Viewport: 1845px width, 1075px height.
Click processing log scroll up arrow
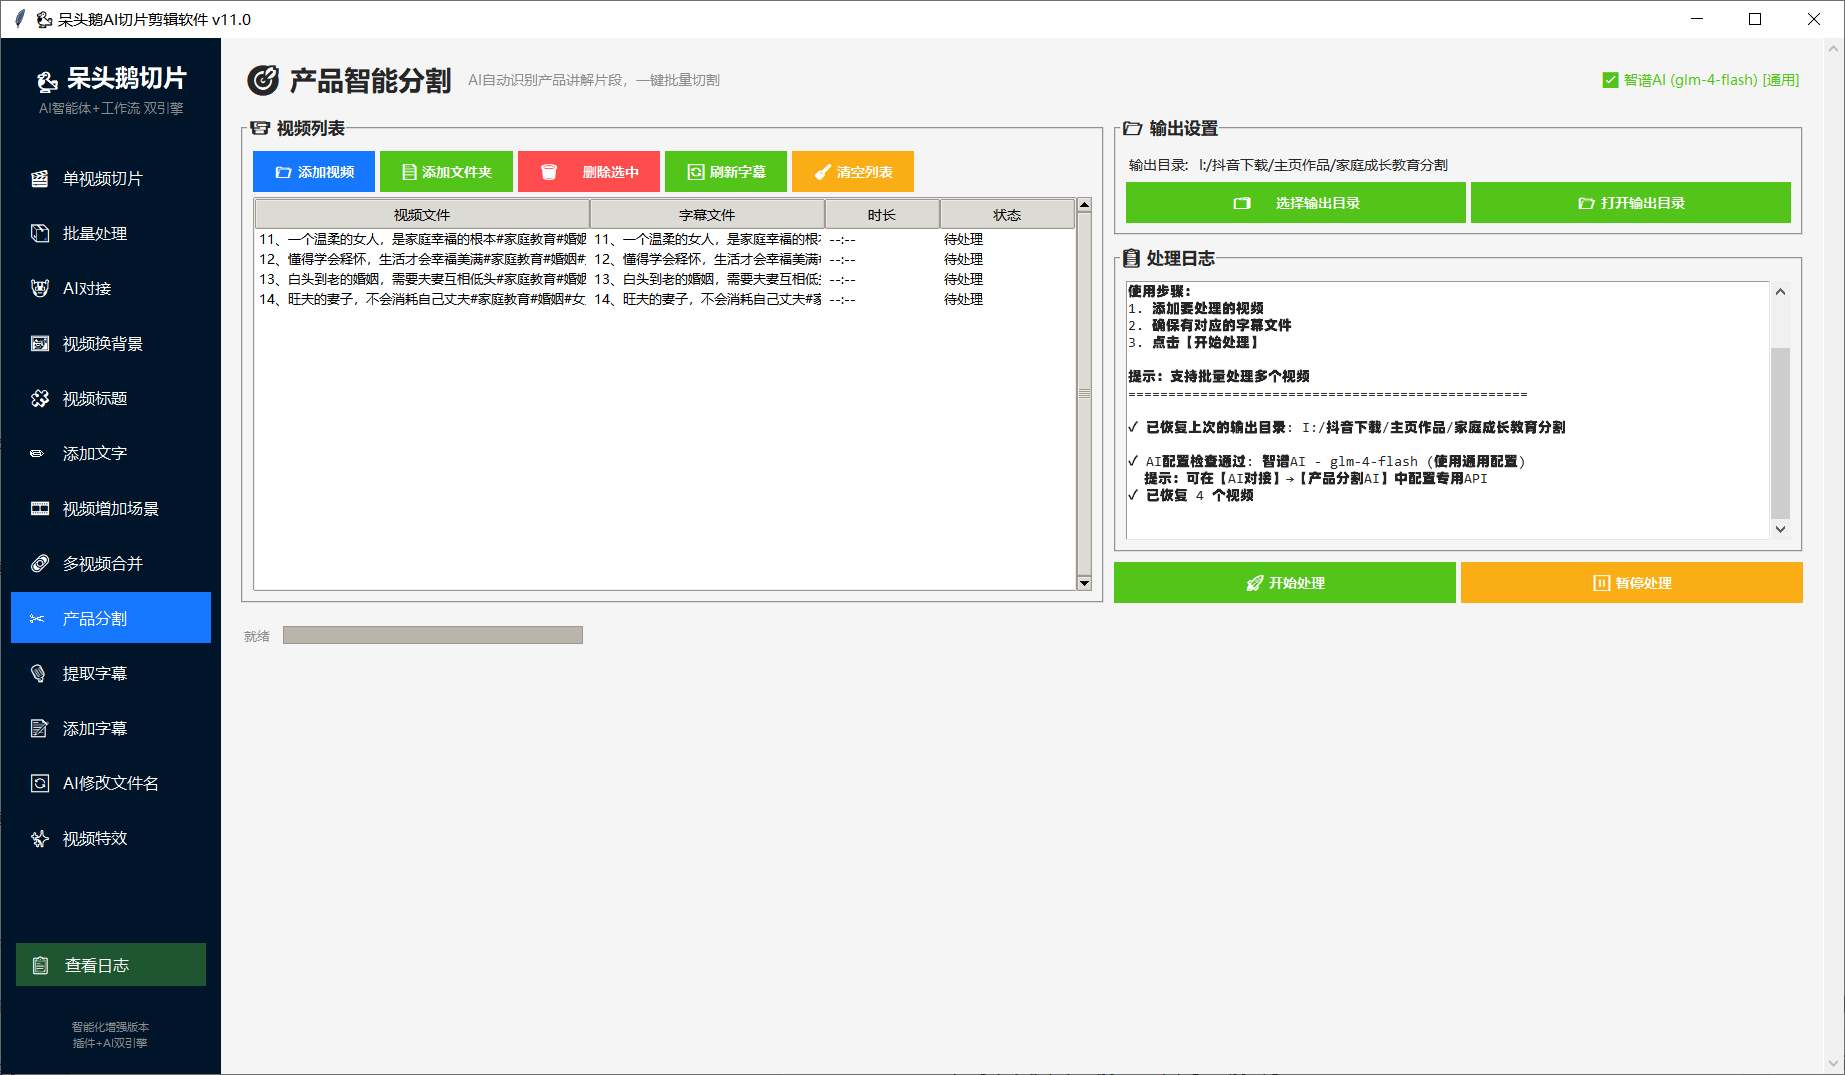1780,292
